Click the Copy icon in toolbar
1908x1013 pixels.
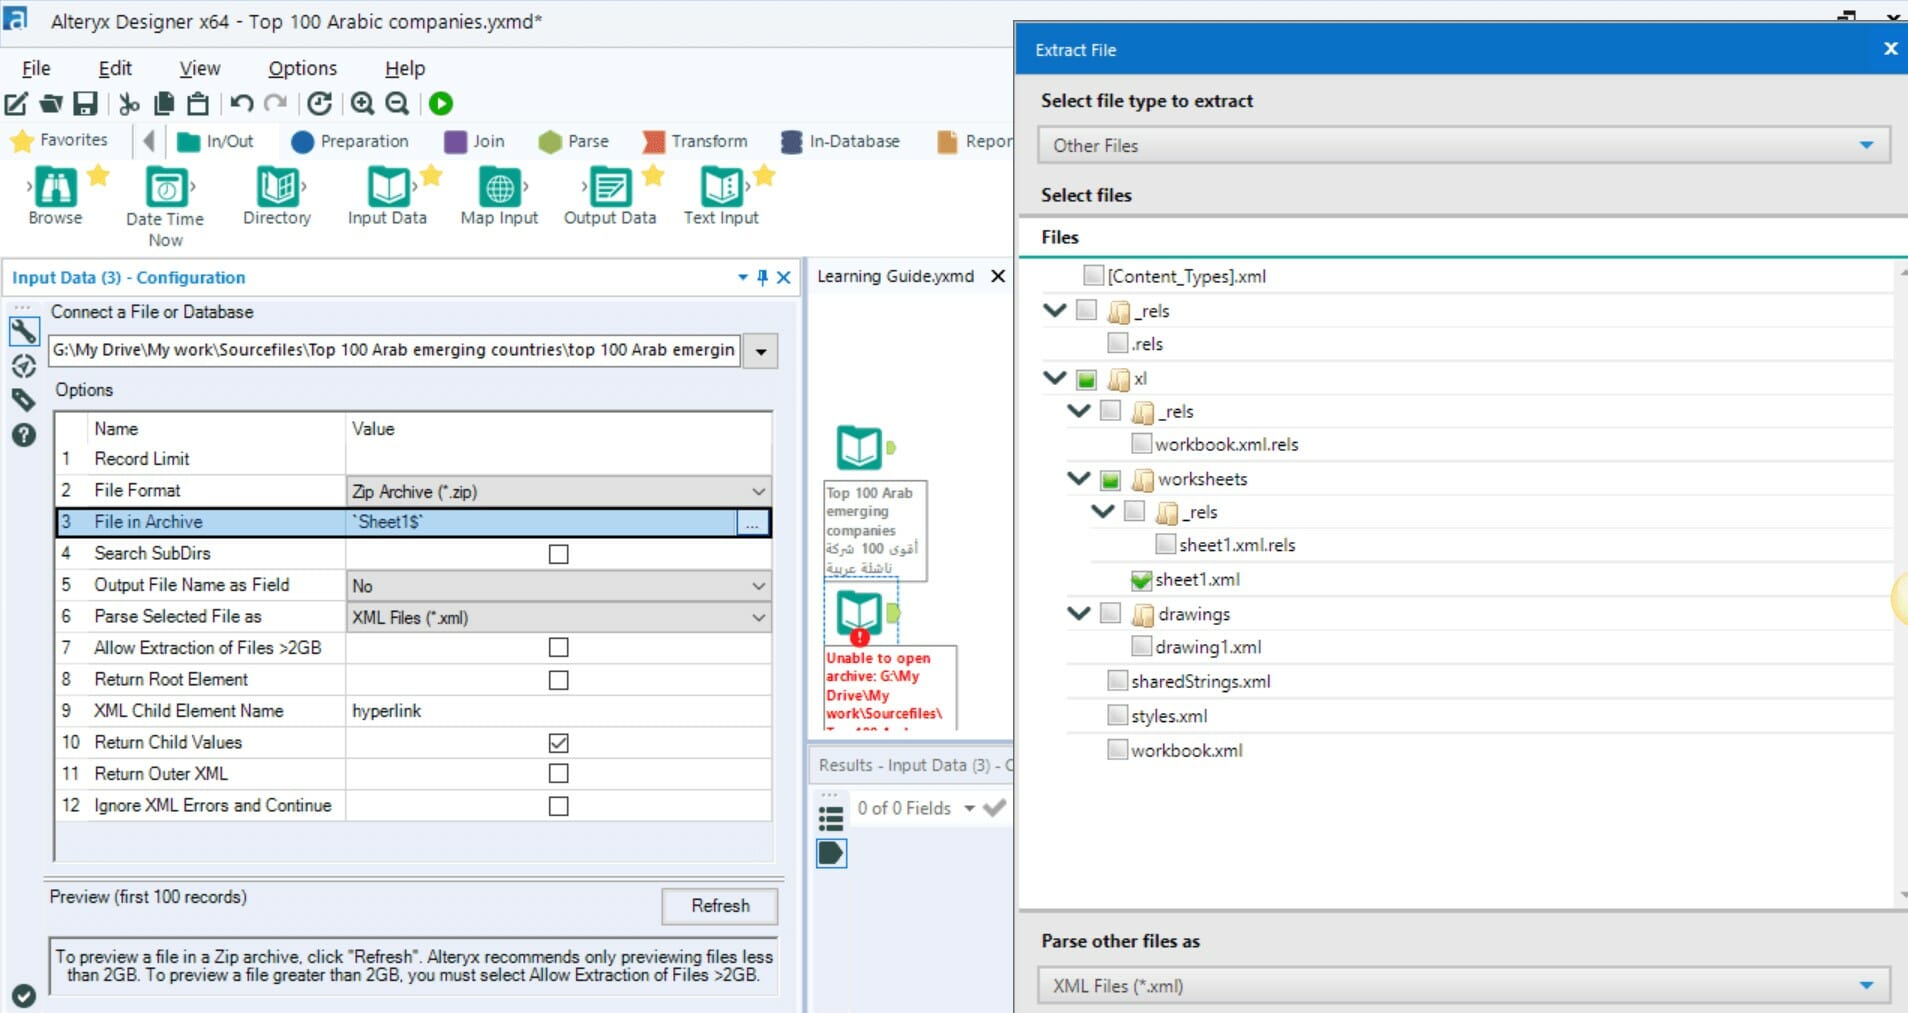[164, 103]
